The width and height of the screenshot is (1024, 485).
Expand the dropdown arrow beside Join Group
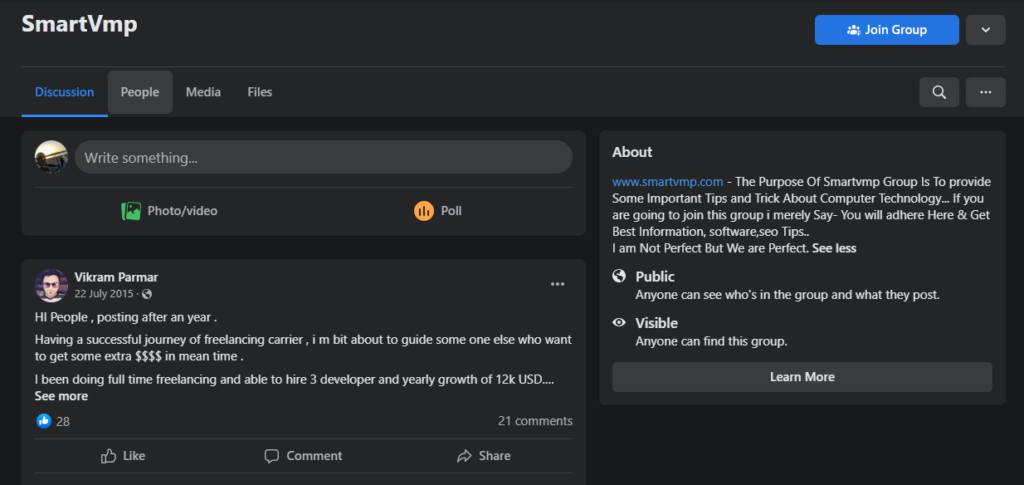[985, 30]
